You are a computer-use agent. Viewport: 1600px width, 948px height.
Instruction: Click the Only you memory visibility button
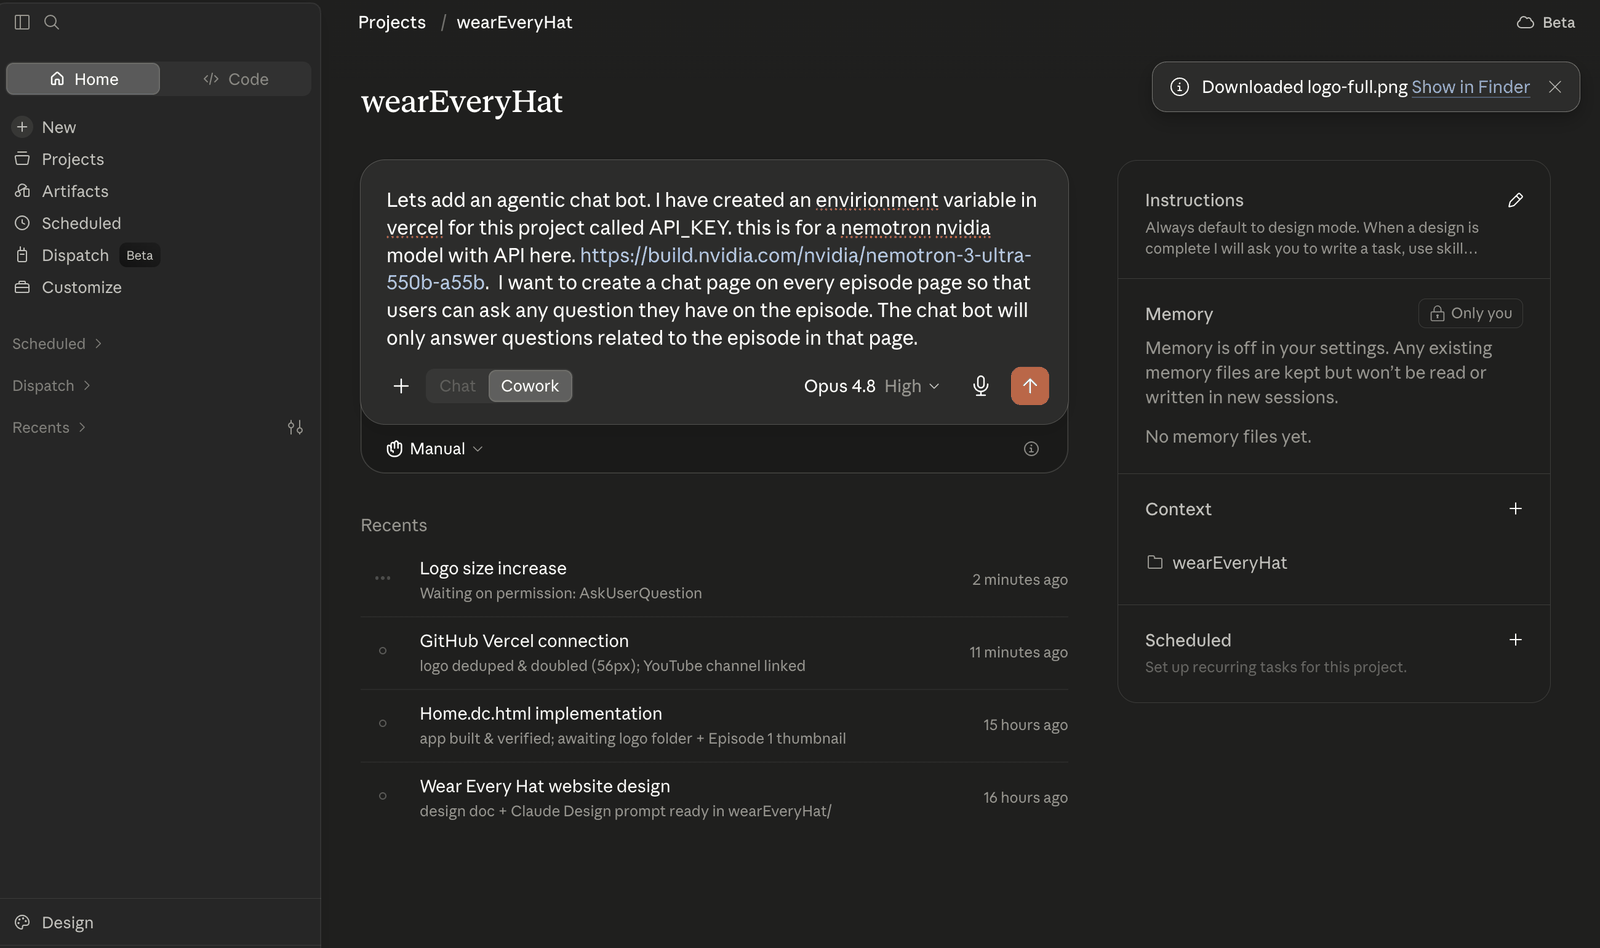[1470, 313]
